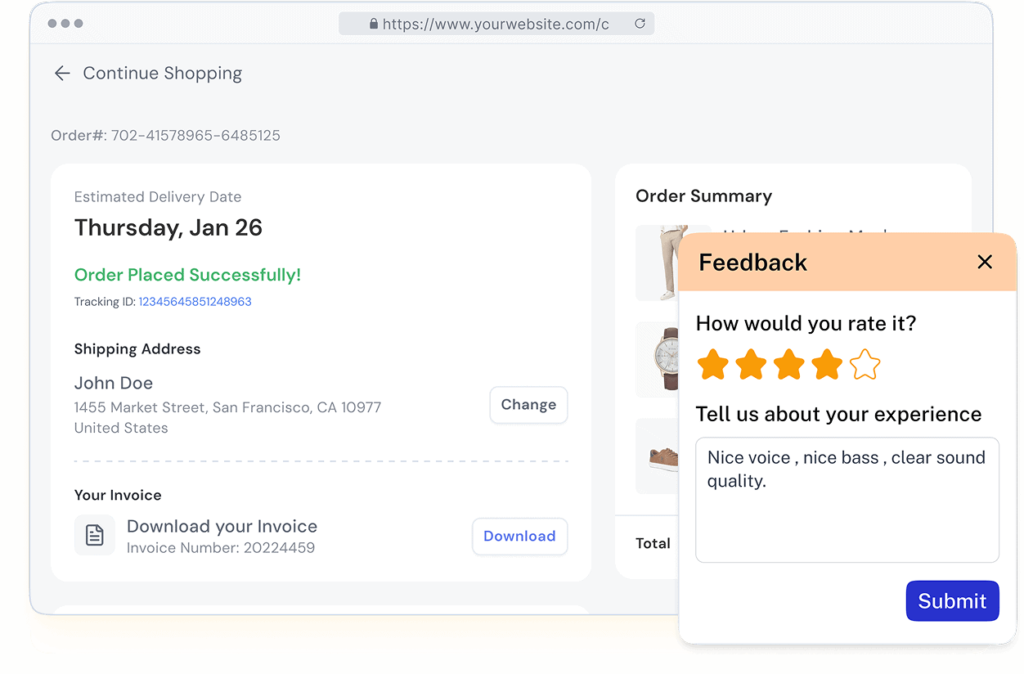Open the pants product thumbnail
The width and height of the screenshot is (1024, 674).
[659, 263]
